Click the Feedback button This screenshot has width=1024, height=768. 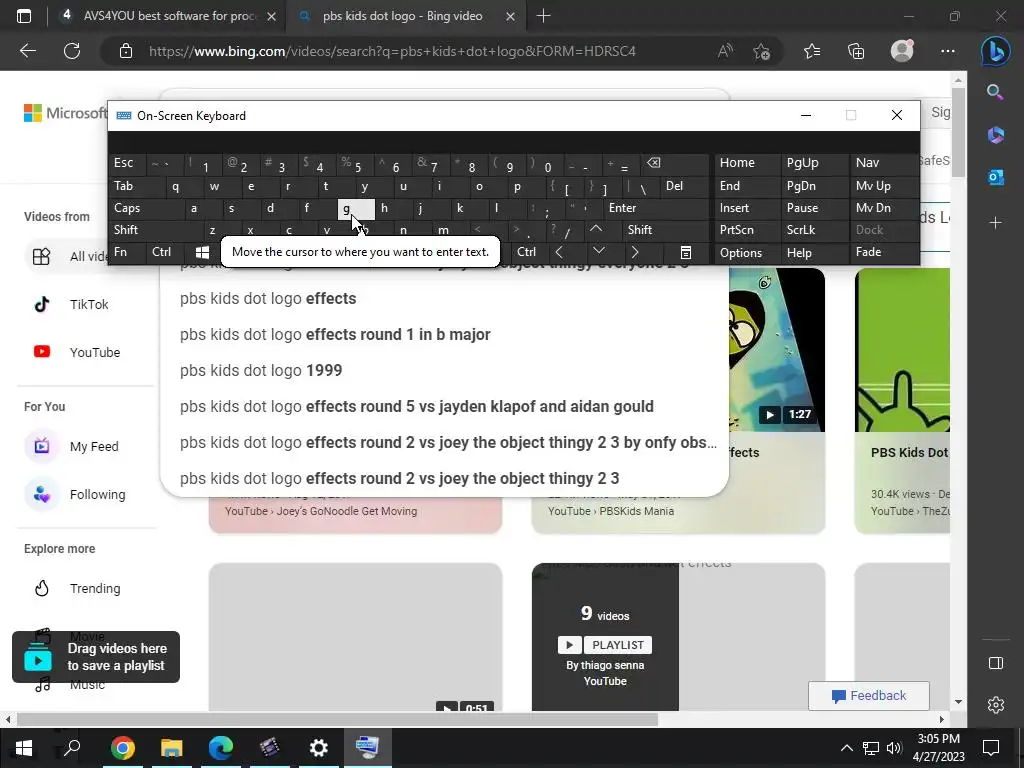[x=869, y=696]
